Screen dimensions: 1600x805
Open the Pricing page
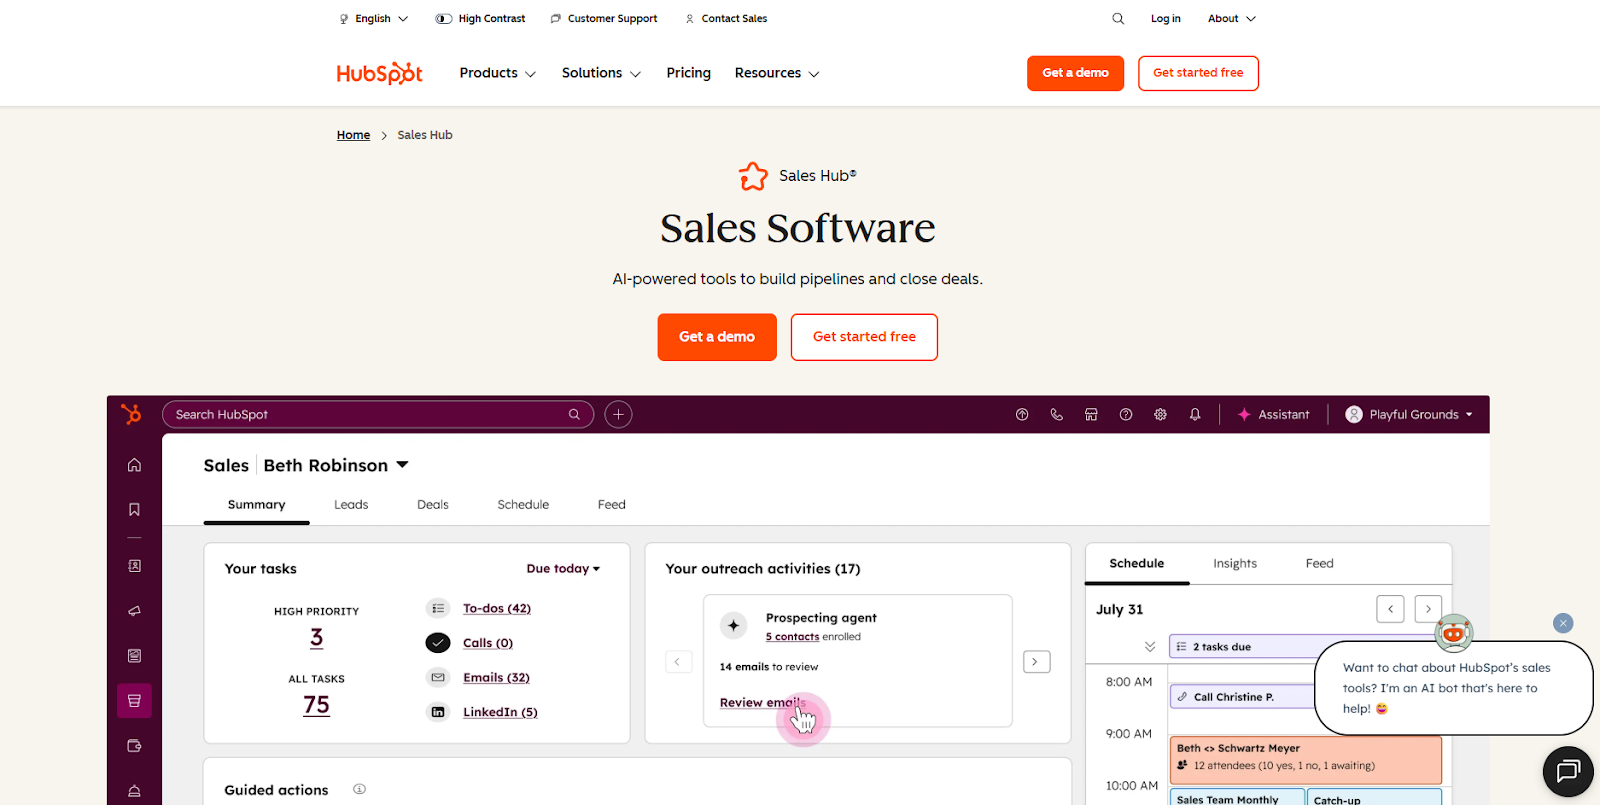tap(689, 73)
